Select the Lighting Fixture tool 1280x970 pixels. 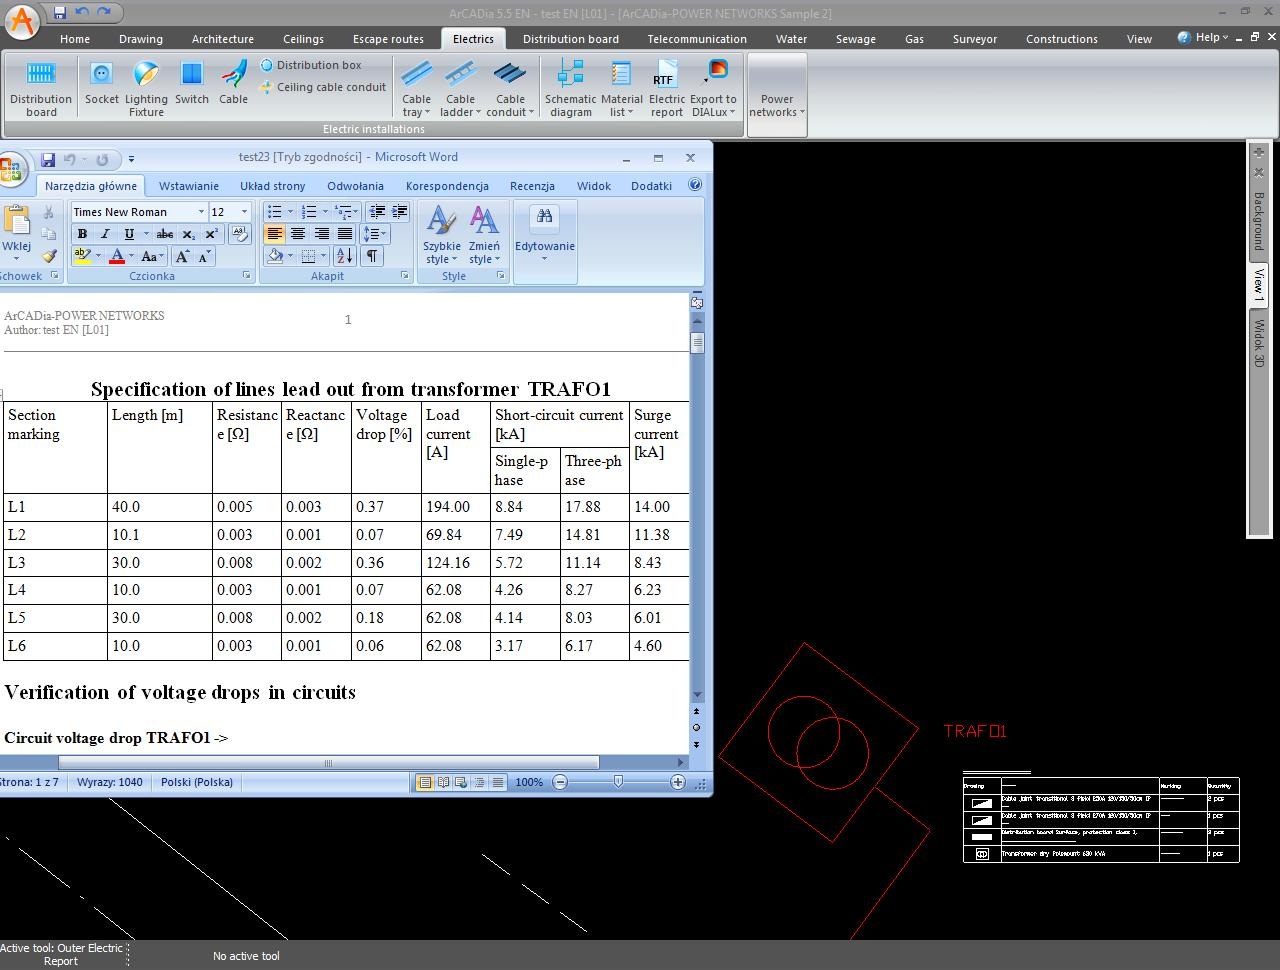point(146,76)
